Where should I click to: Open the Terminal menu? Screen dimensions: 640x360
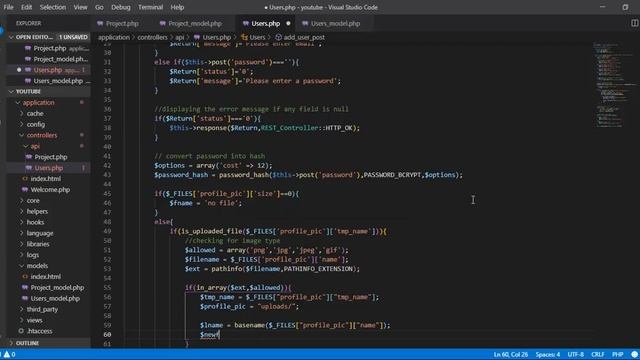pos(150,7)
